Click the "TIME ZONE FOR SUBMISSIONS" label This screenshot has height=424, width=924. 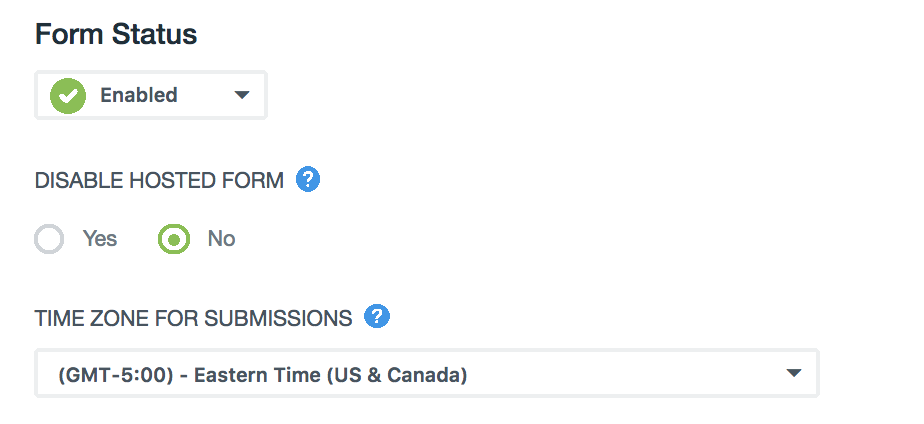pos(194,319)
